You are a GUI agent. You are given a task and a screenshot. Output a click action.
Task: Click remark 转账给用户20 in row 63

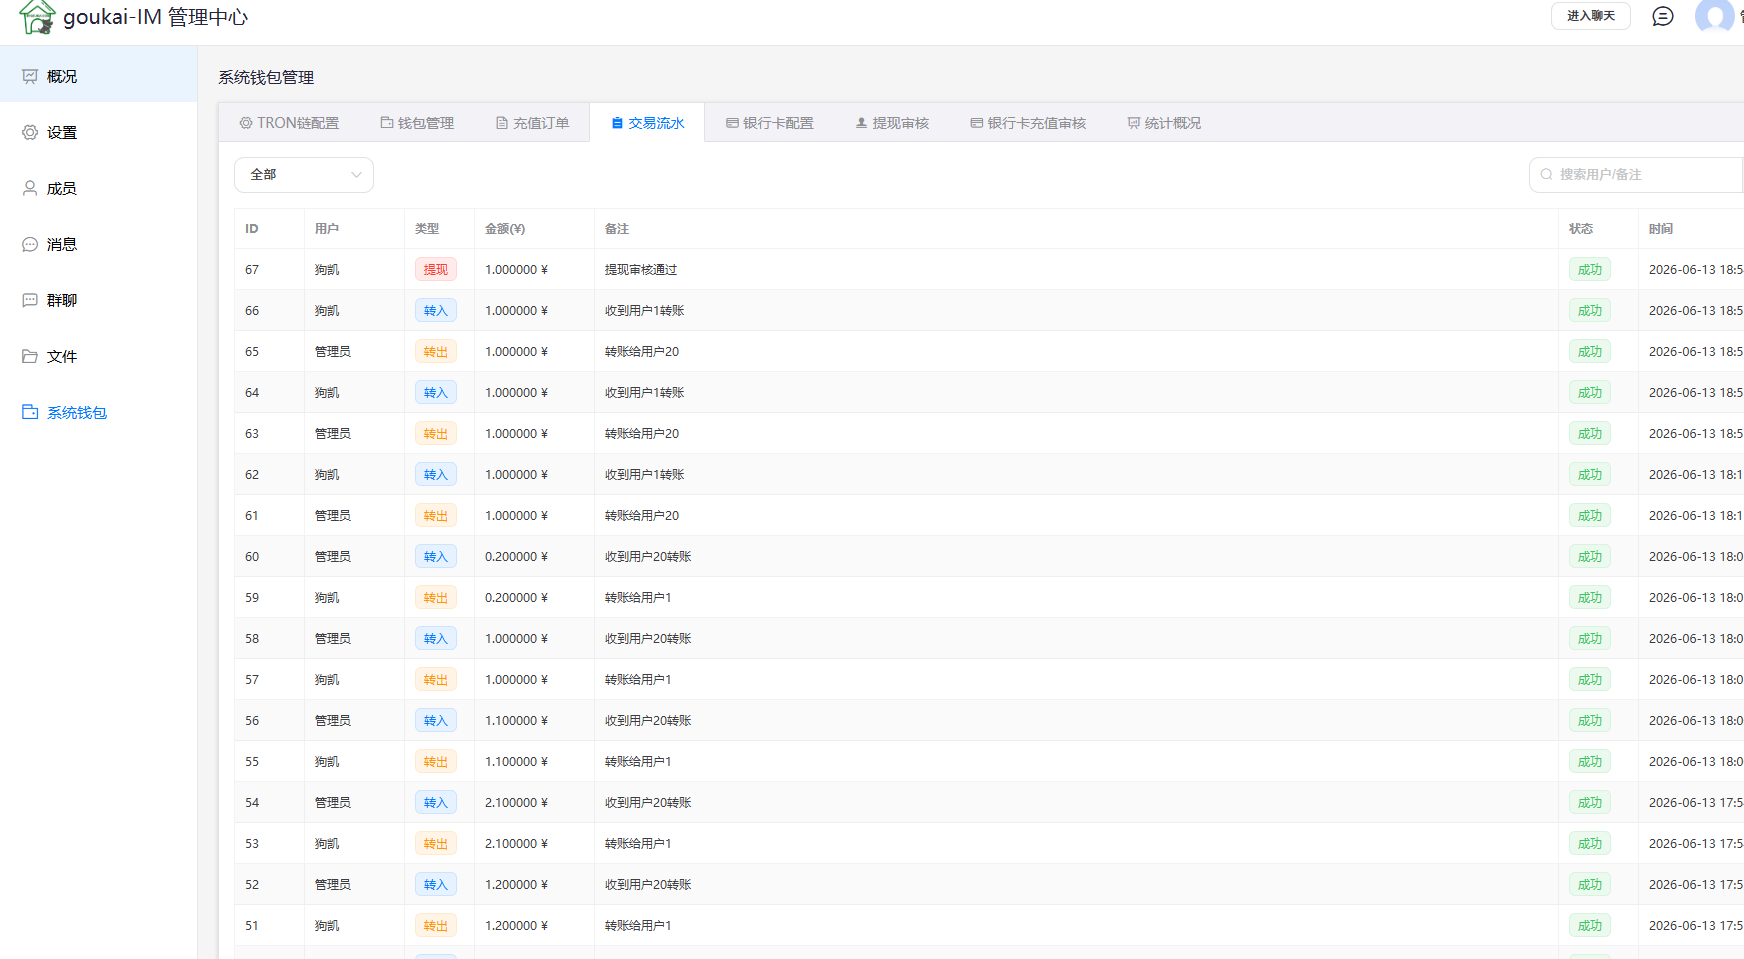click(x=642, y=434)
